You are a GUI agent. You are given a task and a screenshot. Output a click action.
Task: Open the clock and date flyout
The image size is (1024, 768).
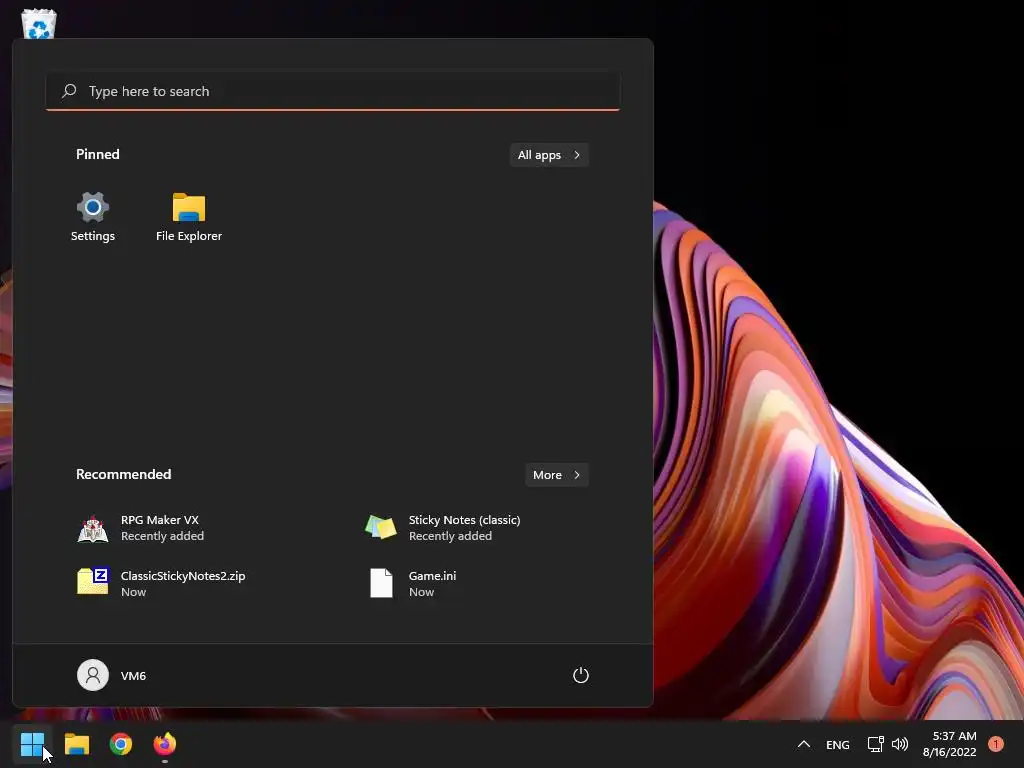[950, 744]
